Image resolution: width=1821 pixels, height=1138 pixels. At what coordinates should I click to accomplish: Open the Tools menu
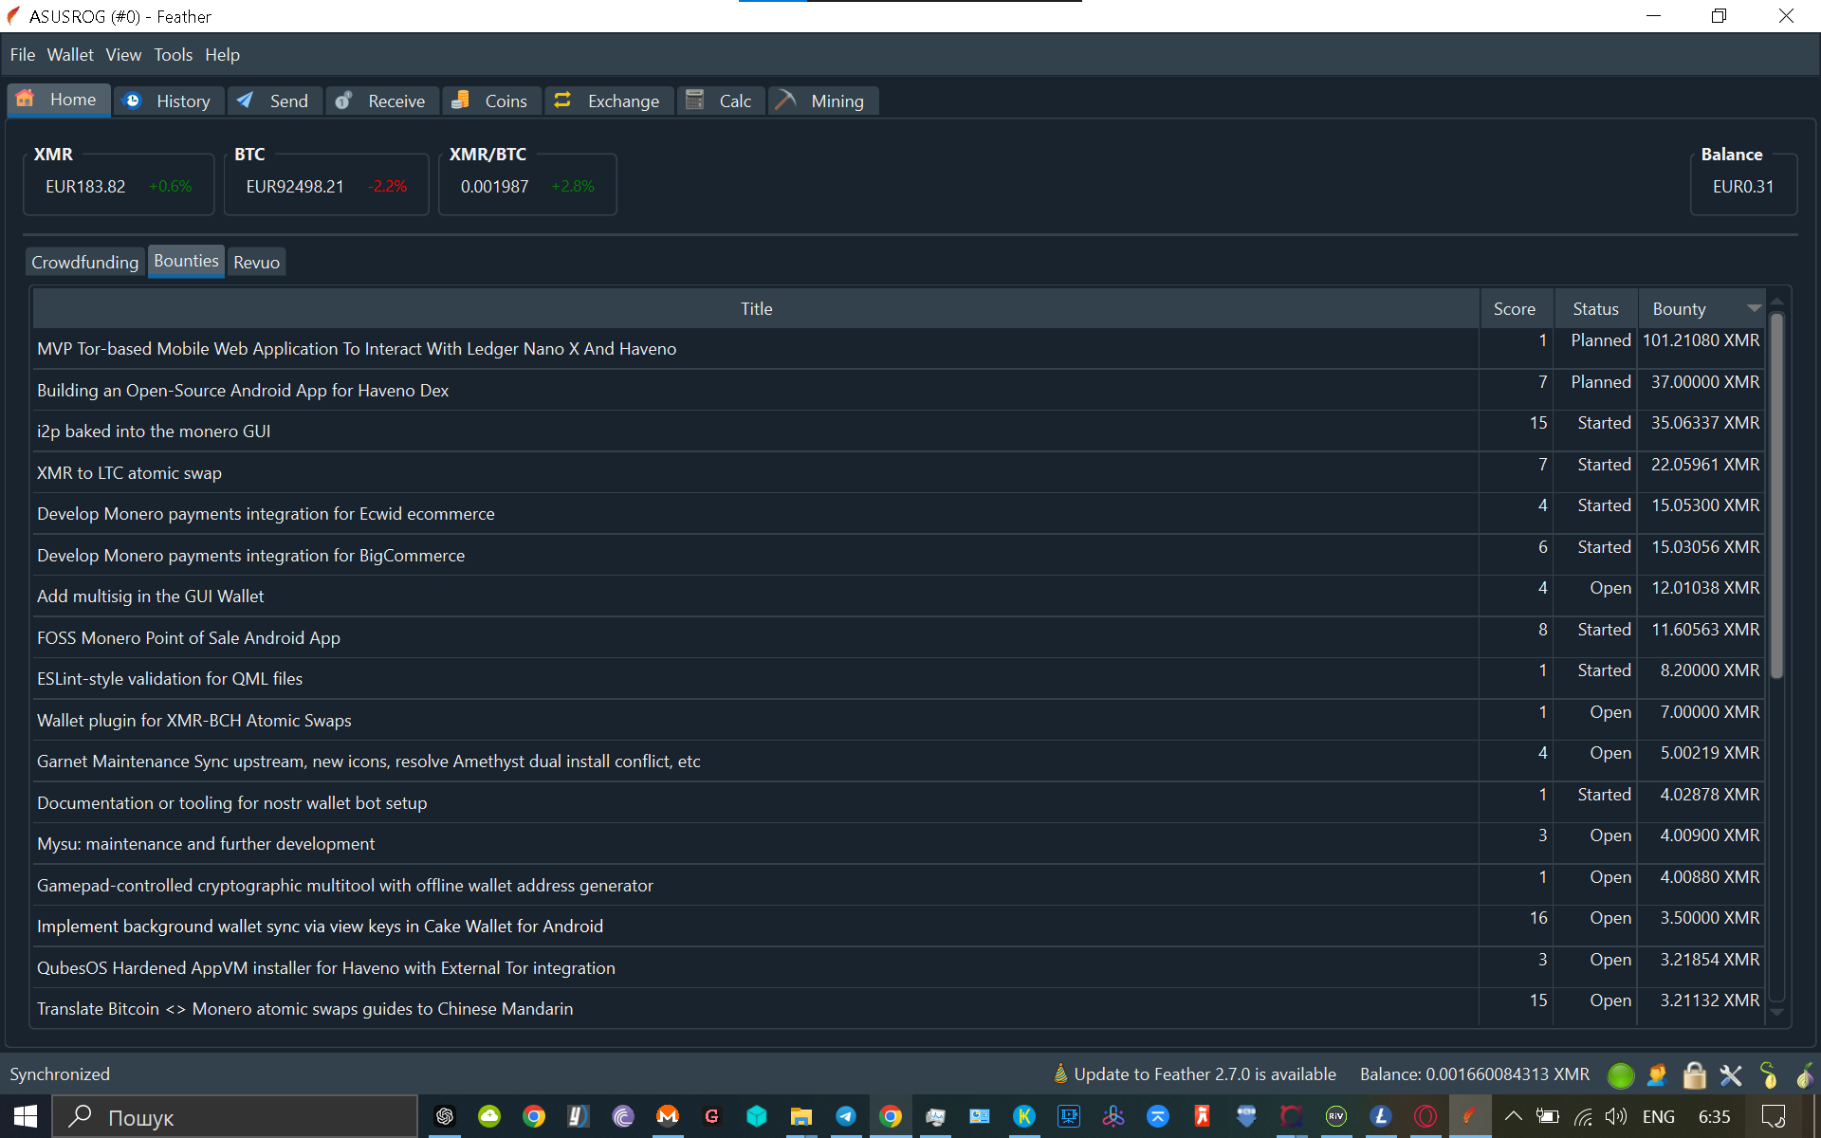tap(173, 55)
